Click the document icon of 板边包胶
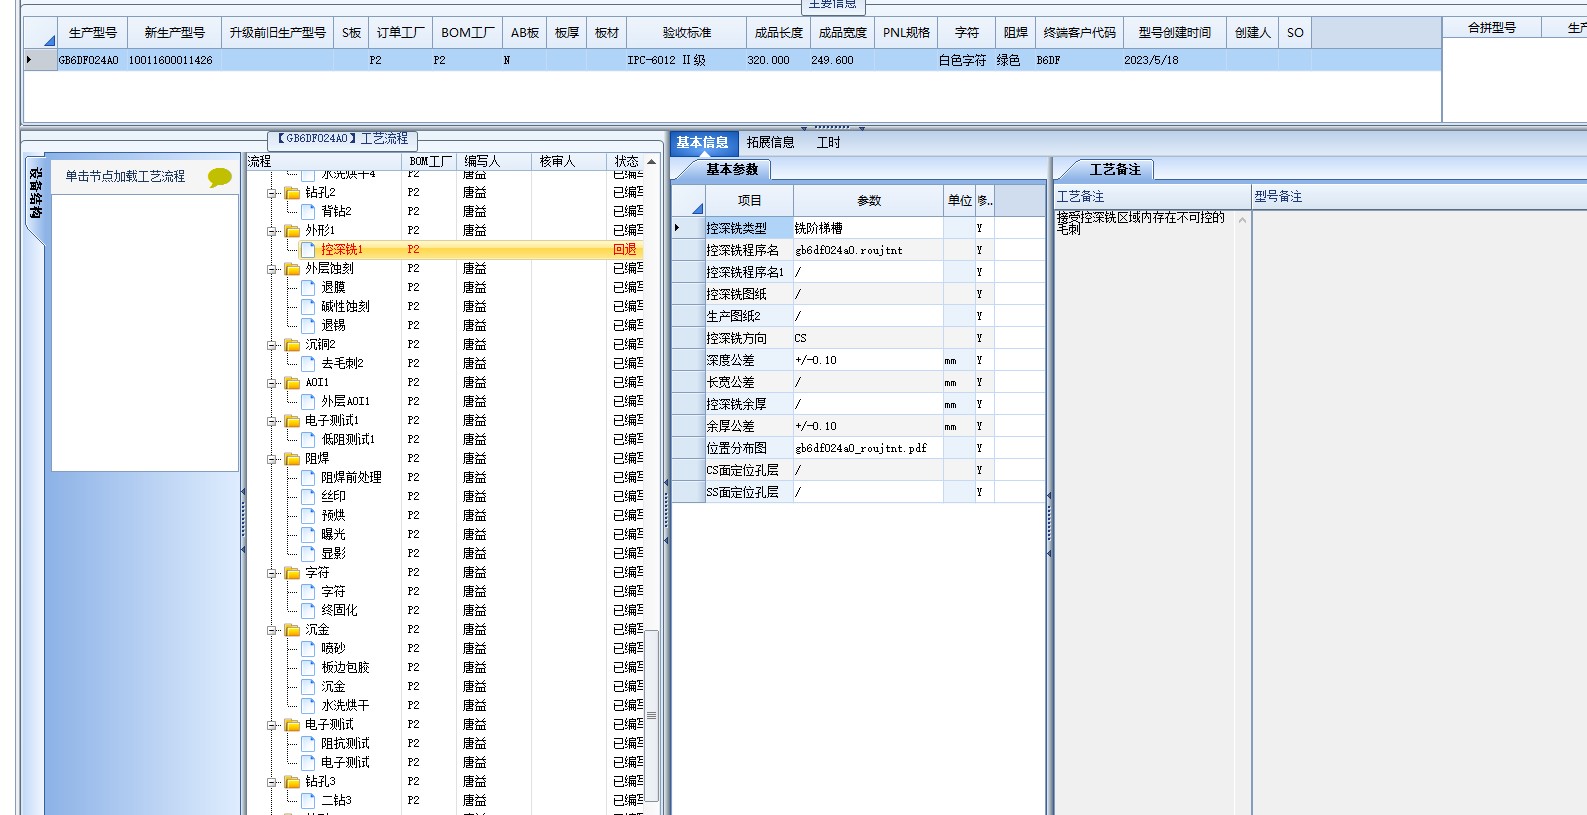 click(x=308, y=667)
